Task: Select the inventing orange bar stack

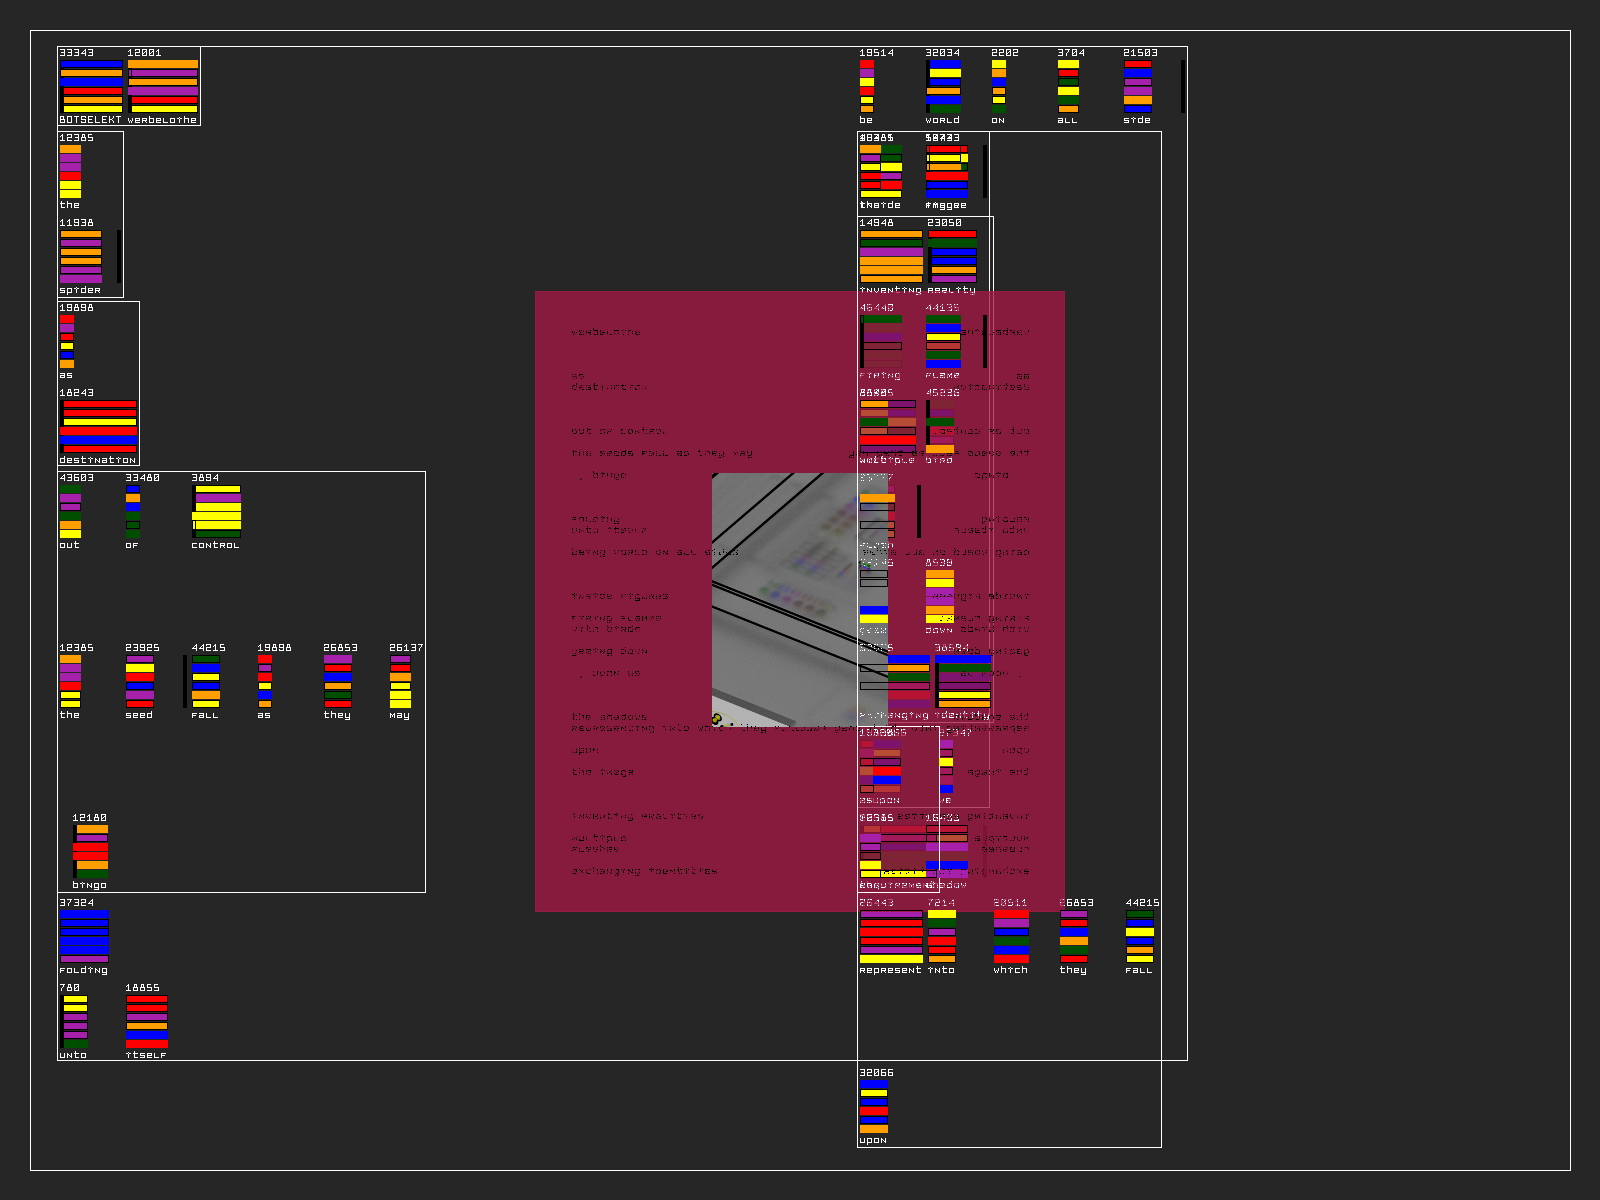Action: [x=891, y=256]
